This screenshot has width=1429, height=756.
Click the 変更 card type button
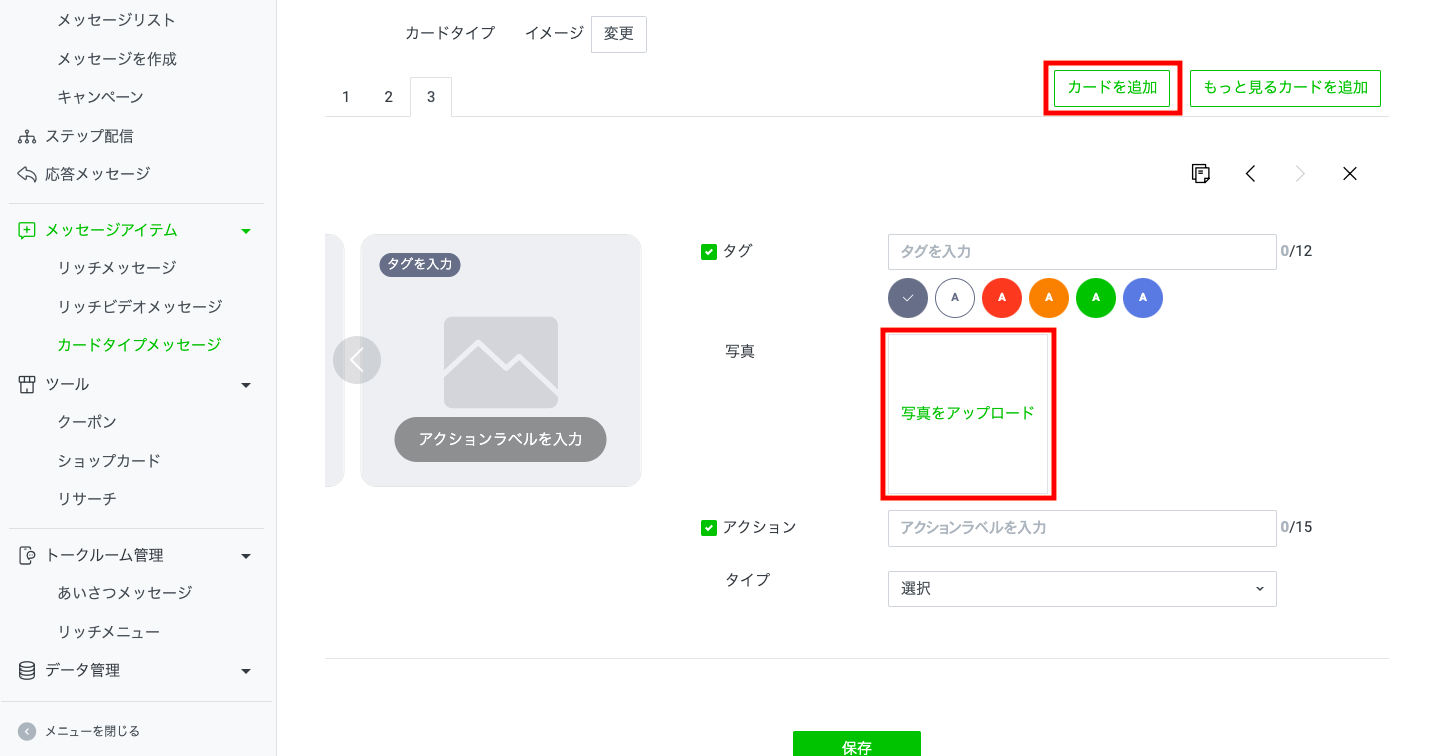[x=619, y=34]
